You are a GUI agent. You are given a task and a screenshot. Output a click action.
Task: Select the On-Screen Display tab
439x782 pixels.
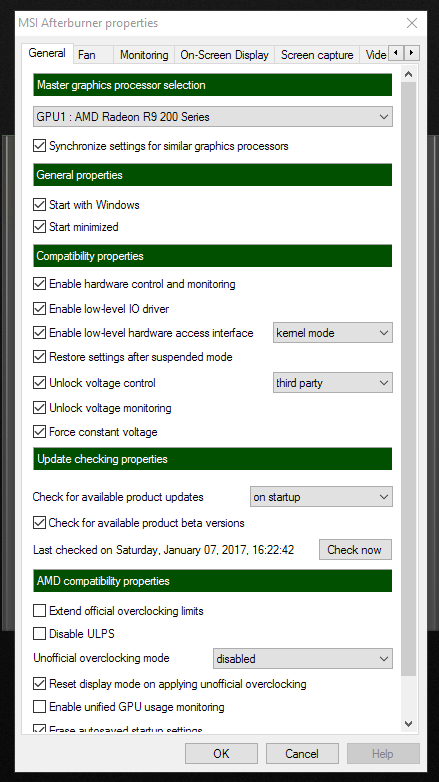(224, 54)
